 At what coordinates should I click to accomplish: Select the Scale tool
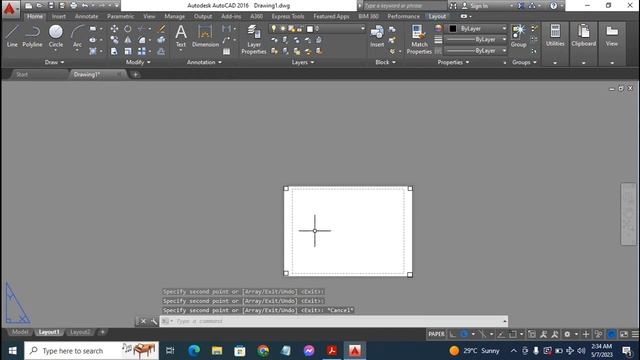point(128,51)
